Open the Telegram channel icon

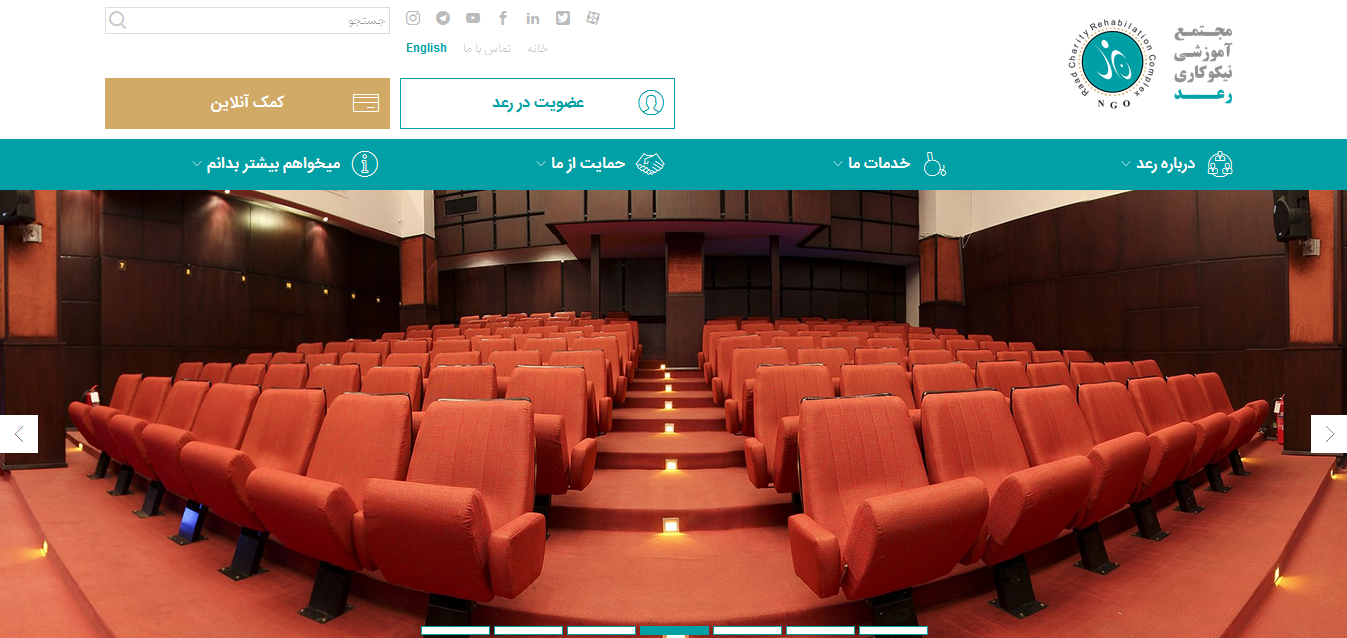[443, 18]
